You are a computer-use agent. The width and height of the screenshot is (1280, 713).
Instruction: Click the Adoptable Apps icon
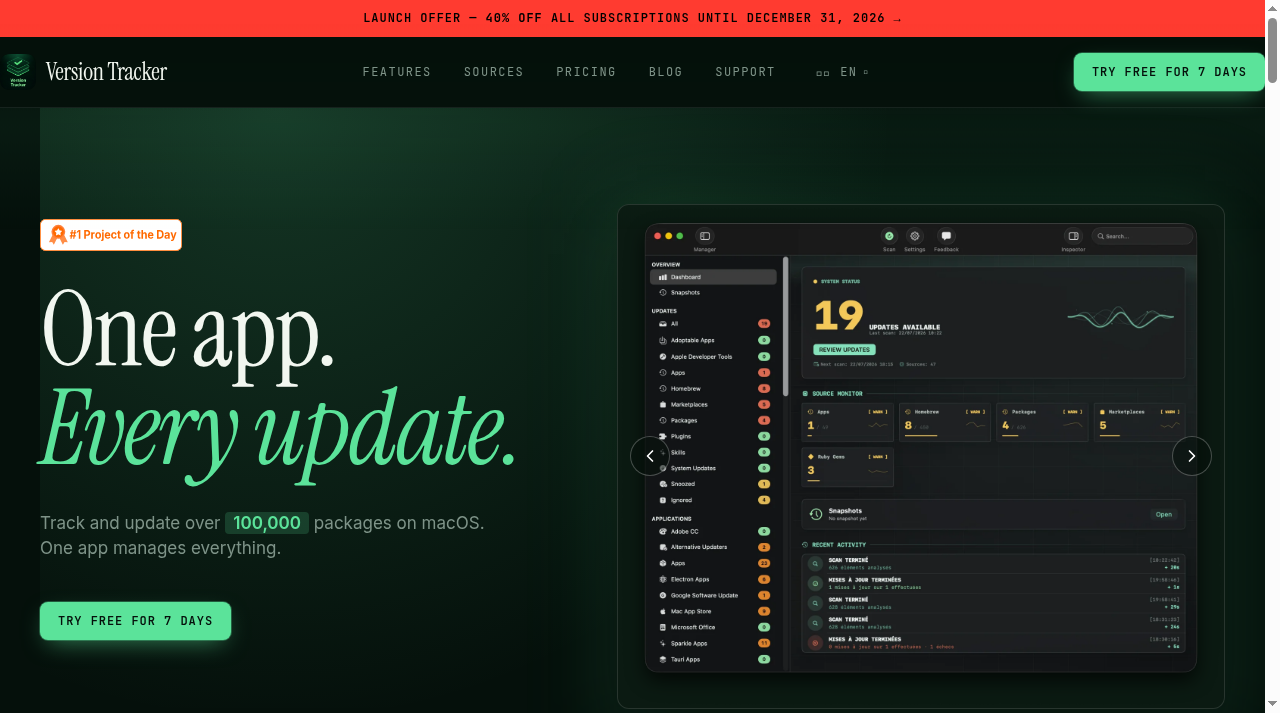pyautogui.click(x=662, y=340)
